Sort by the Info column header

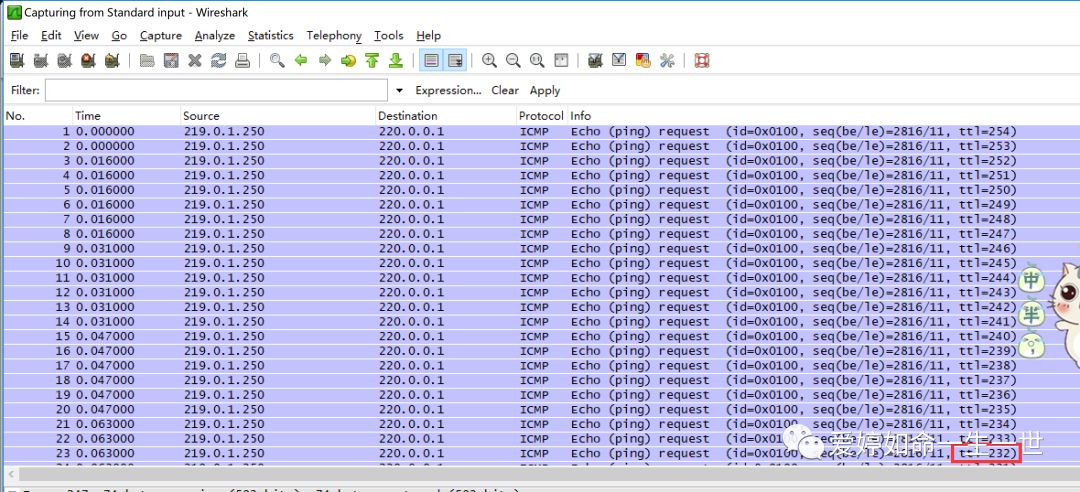(x=823, y=116)
